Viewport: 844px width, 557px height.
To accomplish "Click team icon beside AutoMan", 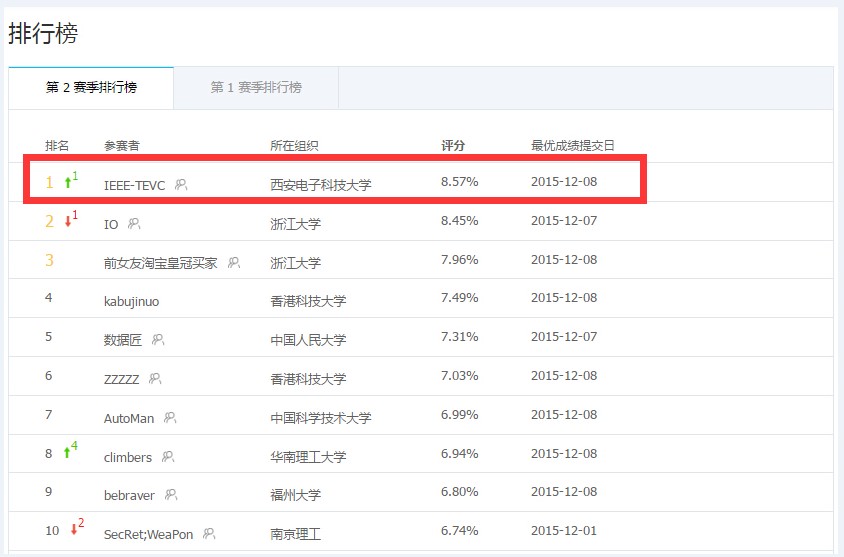I will tap(170, 418).
